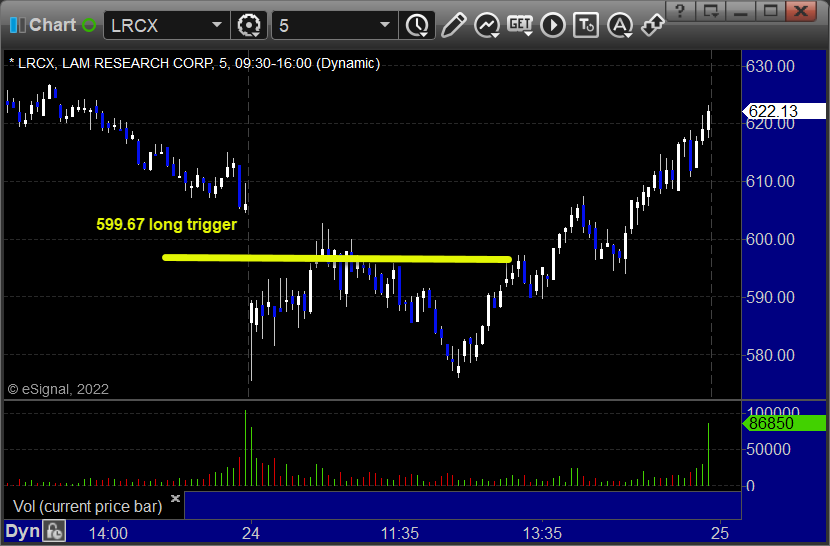Minimize the chart window
The width and height of the screenshot is (830, 546).
(741, 11)
